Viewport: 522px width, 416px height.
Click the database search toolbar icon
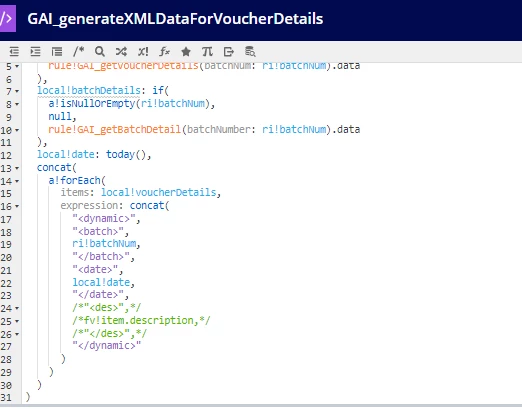pos(250,52)
